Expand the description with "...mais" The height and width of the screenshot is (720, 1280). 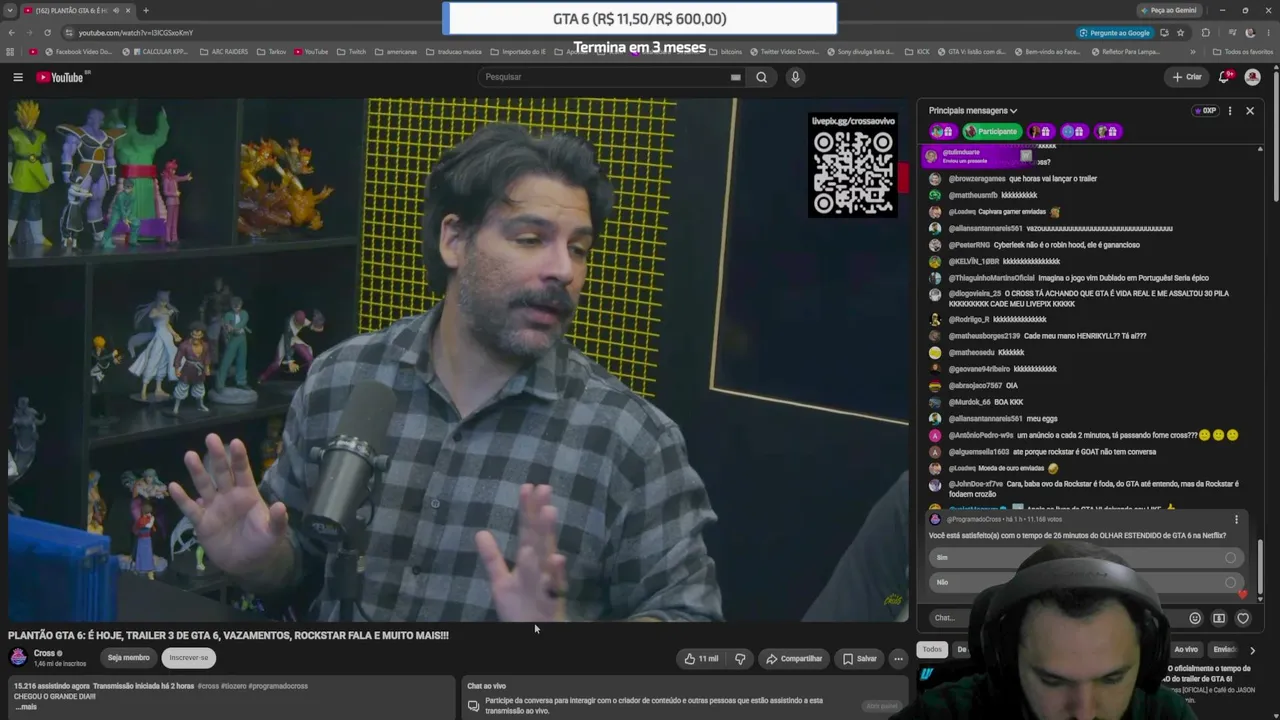click(x=26, y=707)
